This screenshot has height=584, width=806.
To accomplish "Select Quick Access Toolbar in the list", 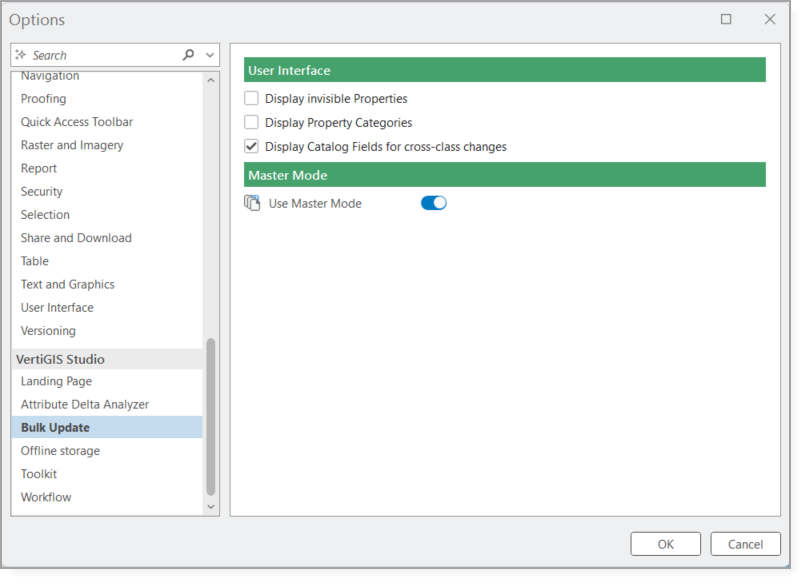I will pos(77,122).
